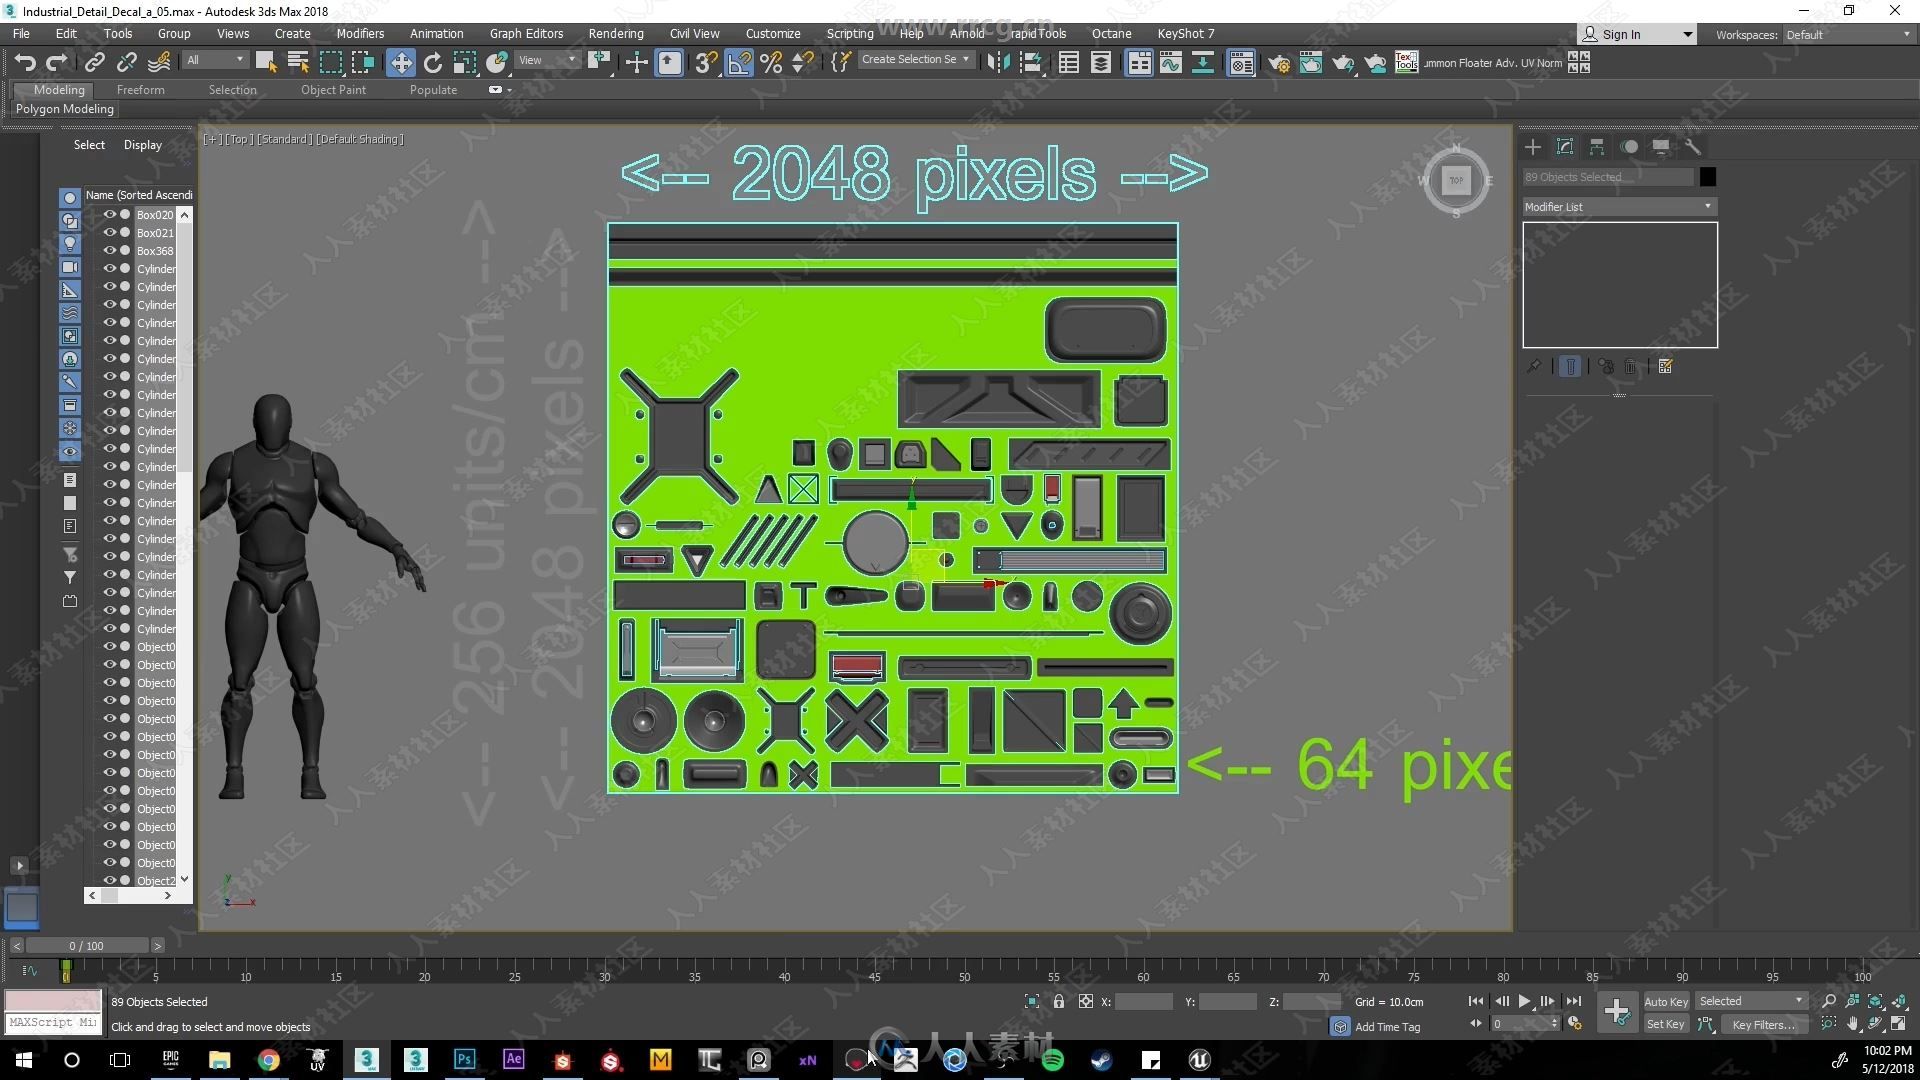Click the Set Key button
The image size is (1920, 1080).
click(1665, 1024)
